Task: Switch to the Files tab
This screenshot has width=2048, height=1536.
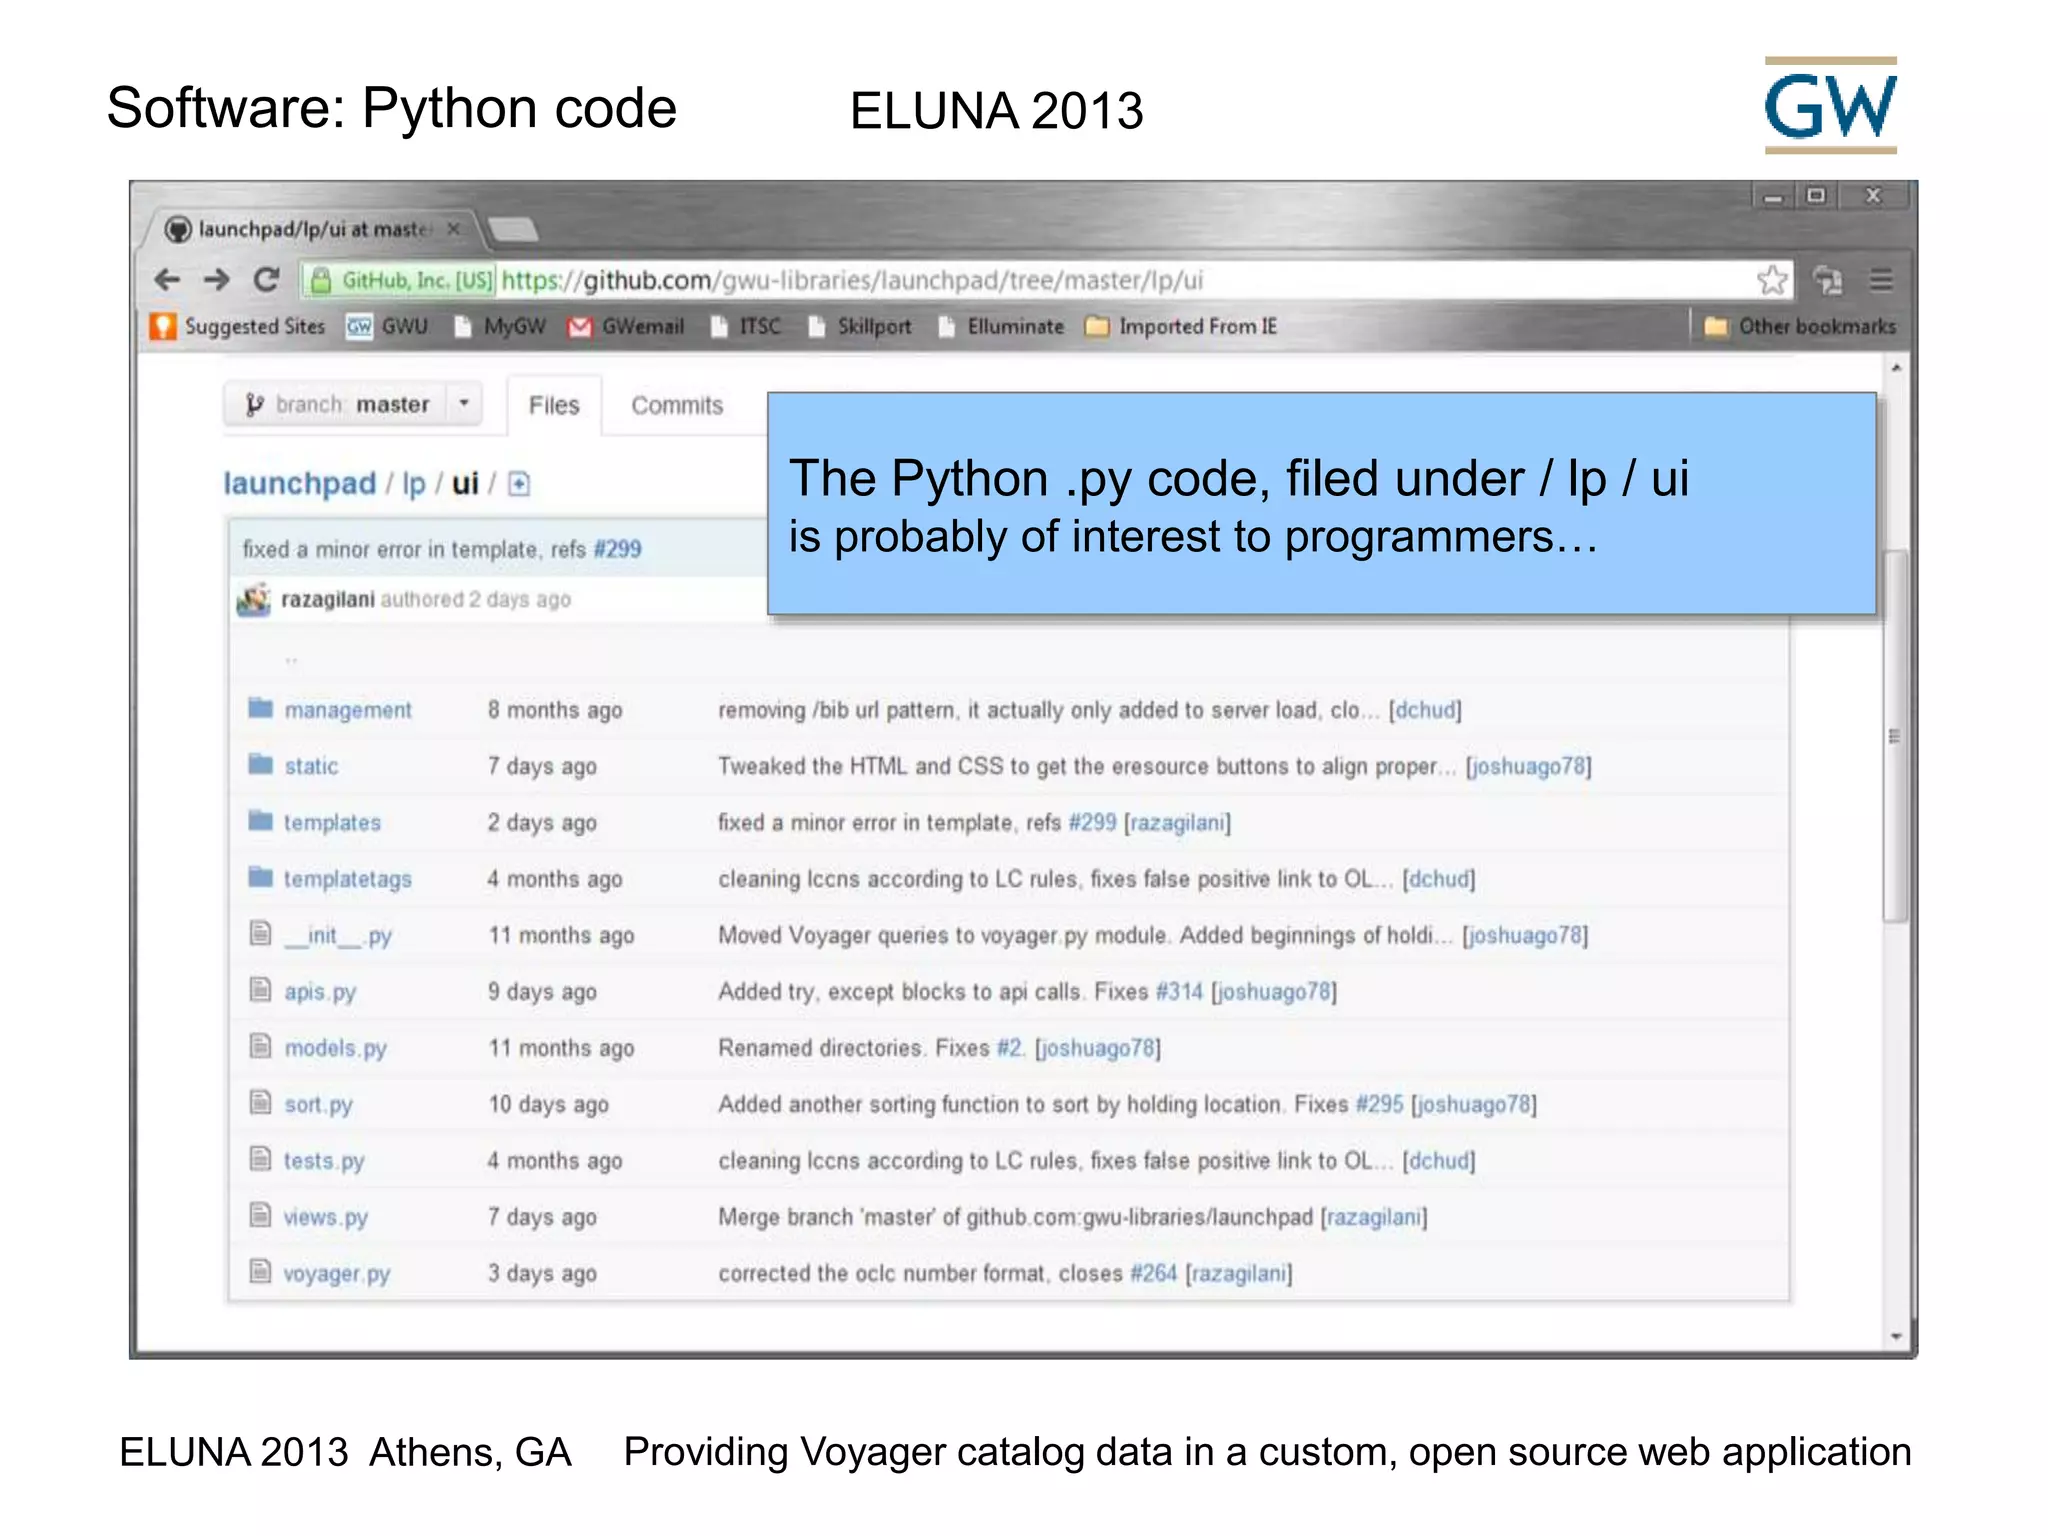Action: coord(554,405)
